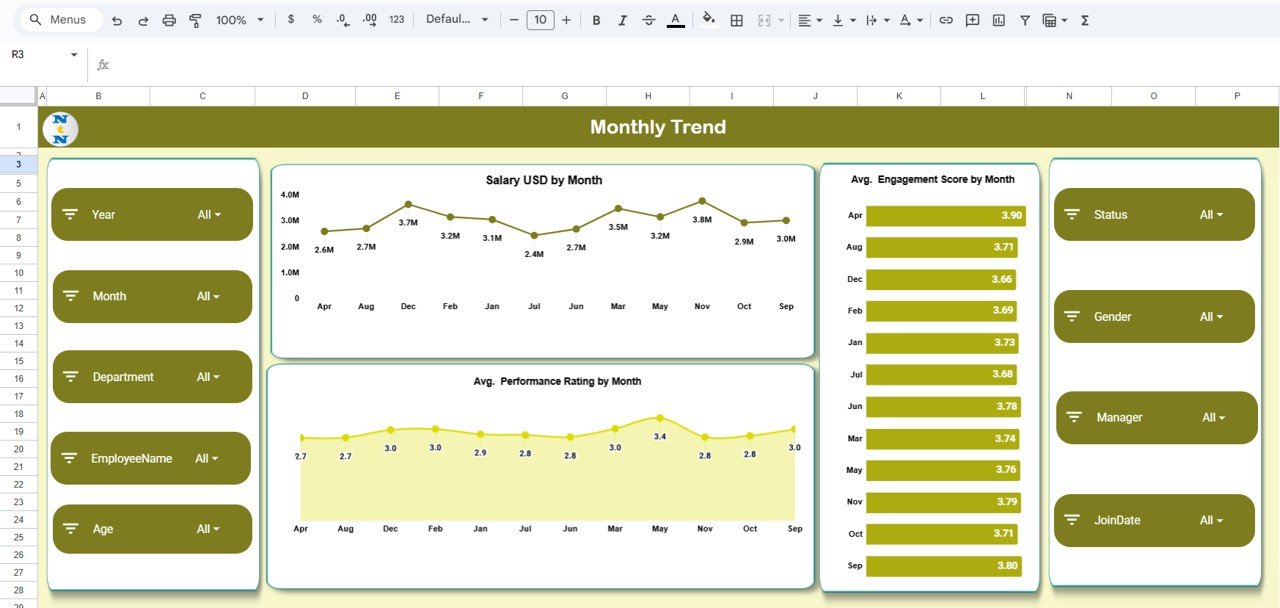Click the undo button
The height and width of the screenshot is (608, 1280).
point(116,19)
